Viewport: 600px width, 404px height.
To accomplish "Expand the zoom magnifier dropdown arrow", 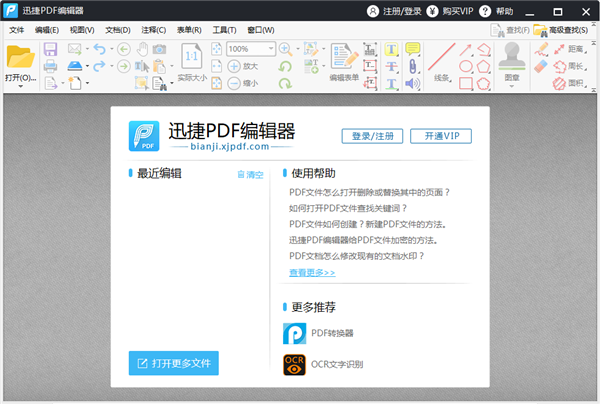I will 298,49.
